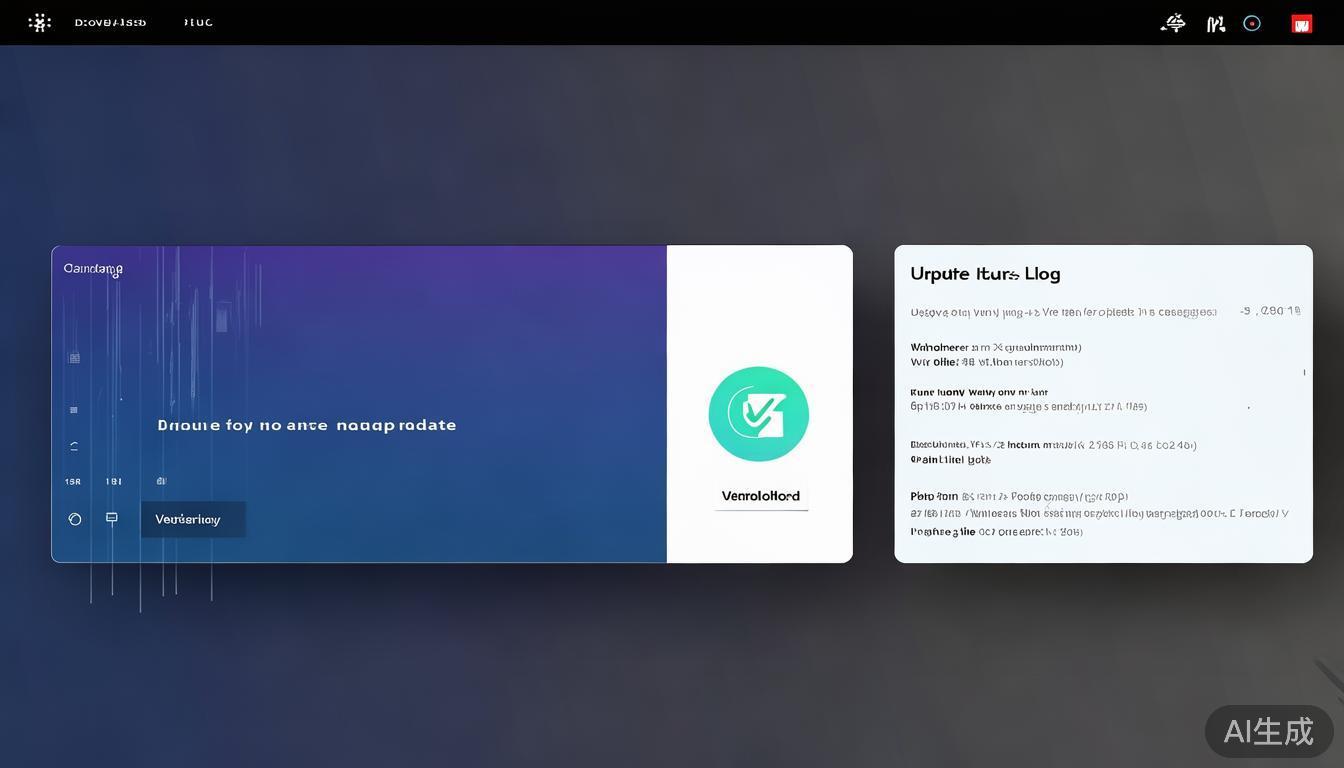Click the 'AI生成' badge in bottom-right corner
The image size is (1344, 768).
(x=1268, y=731)
